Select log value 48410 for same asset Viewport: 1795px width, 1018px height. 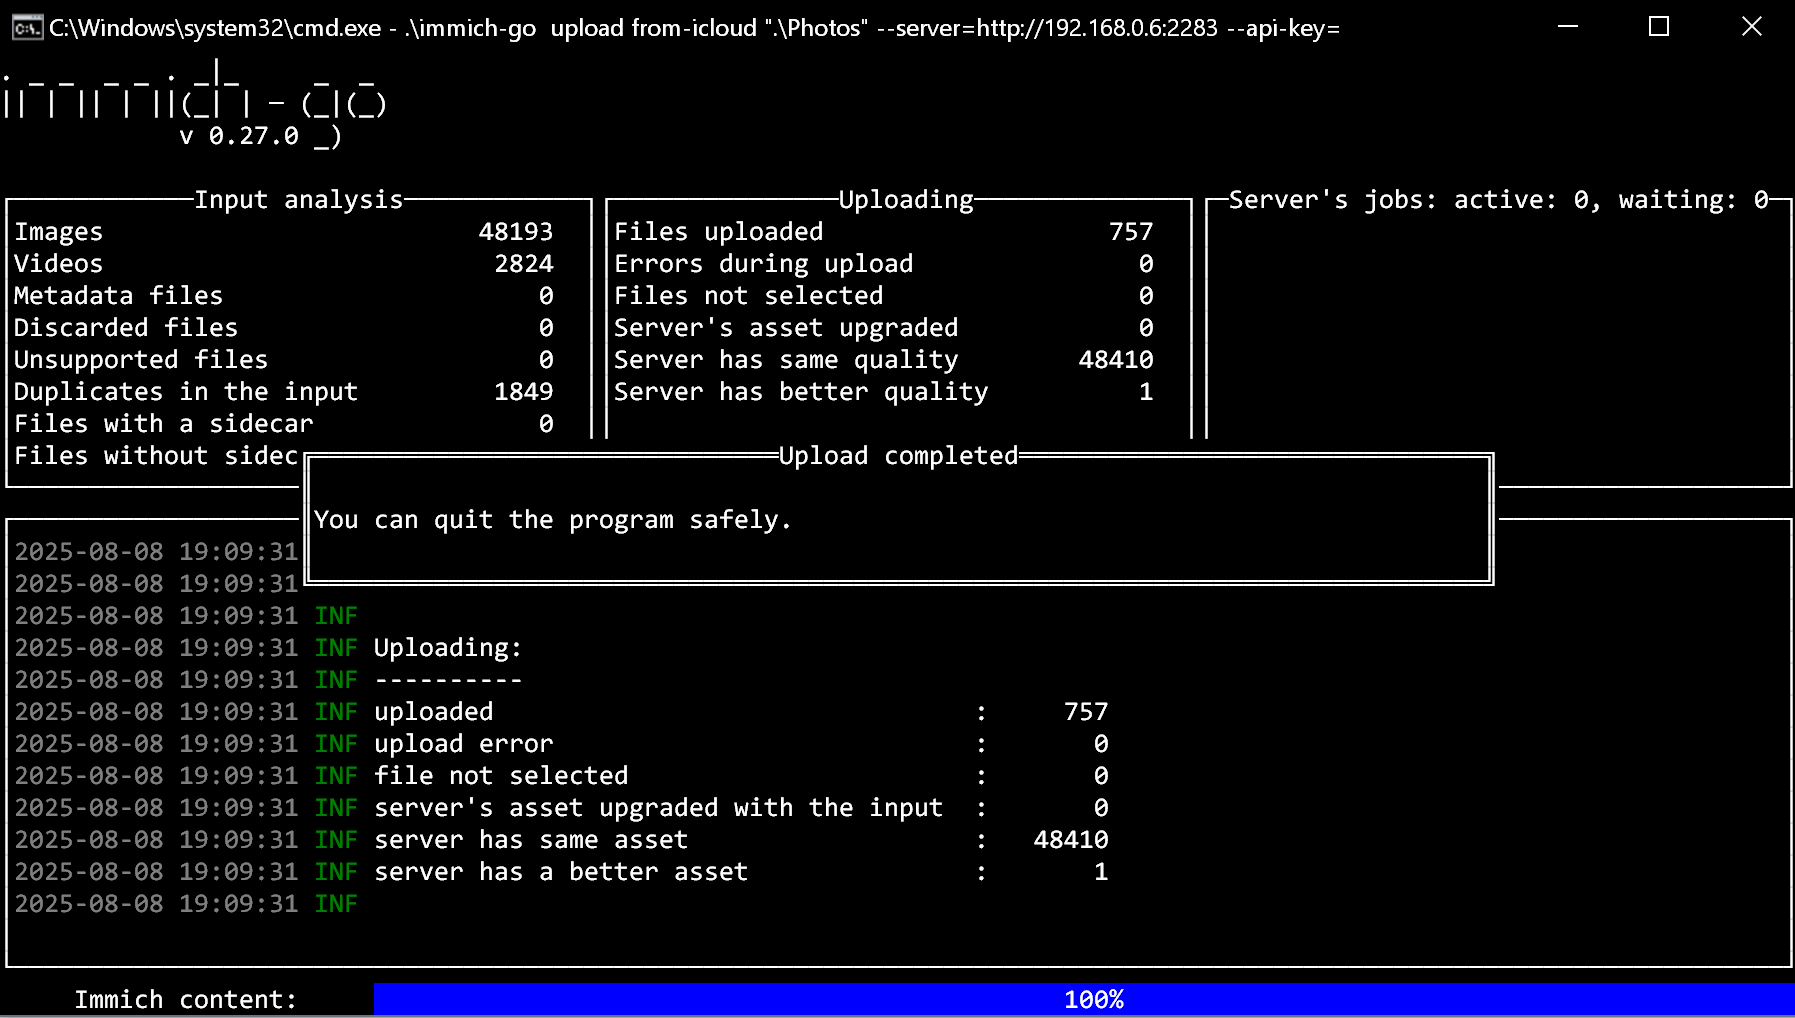(x=1071, y=840)
